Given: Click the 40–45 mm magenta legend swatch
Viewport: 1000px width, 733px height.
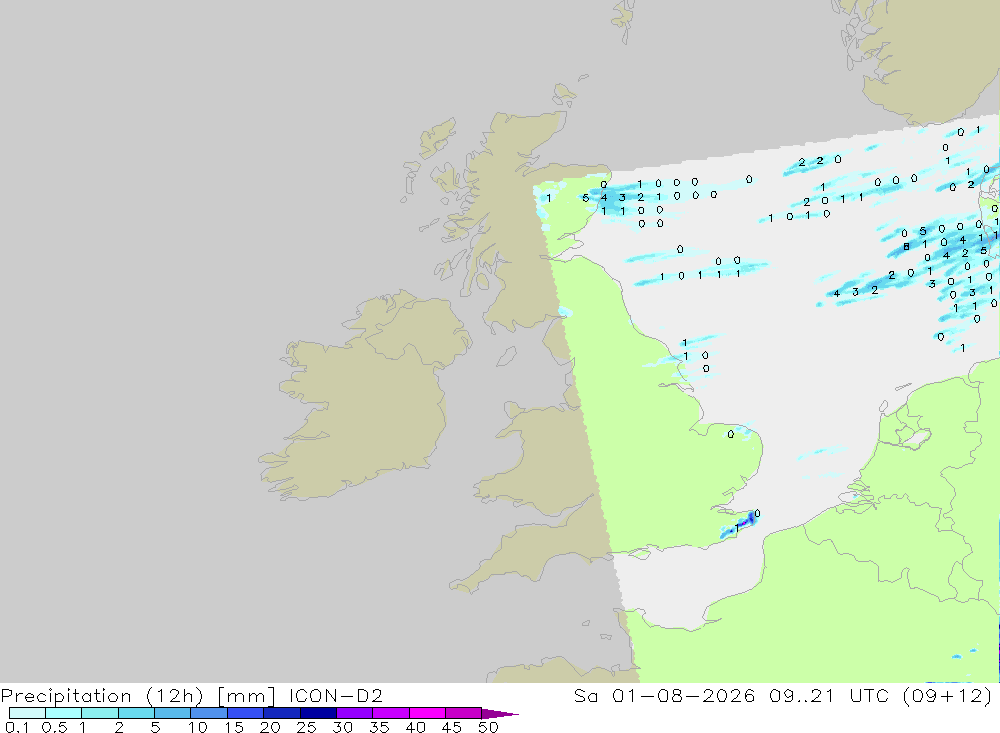Looking at the screenshot, I should (x=427, y=713).
